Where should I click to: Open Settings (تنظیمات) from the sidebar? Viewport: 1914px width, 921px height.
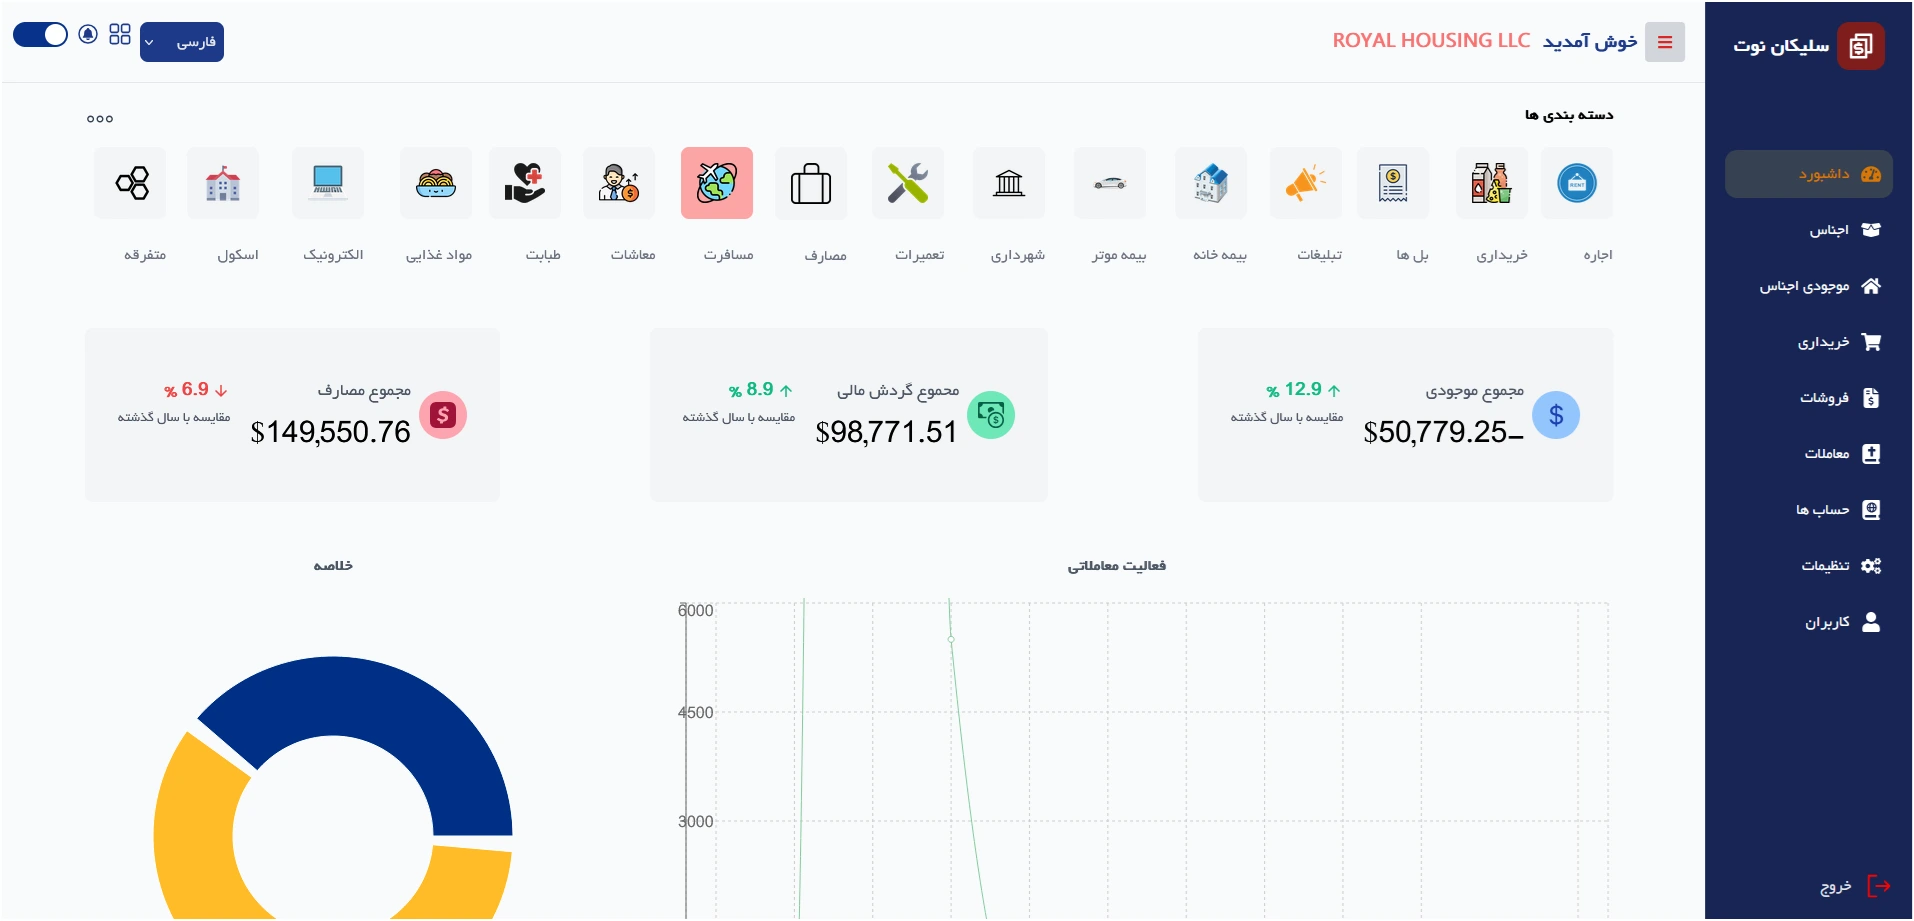1838,566
